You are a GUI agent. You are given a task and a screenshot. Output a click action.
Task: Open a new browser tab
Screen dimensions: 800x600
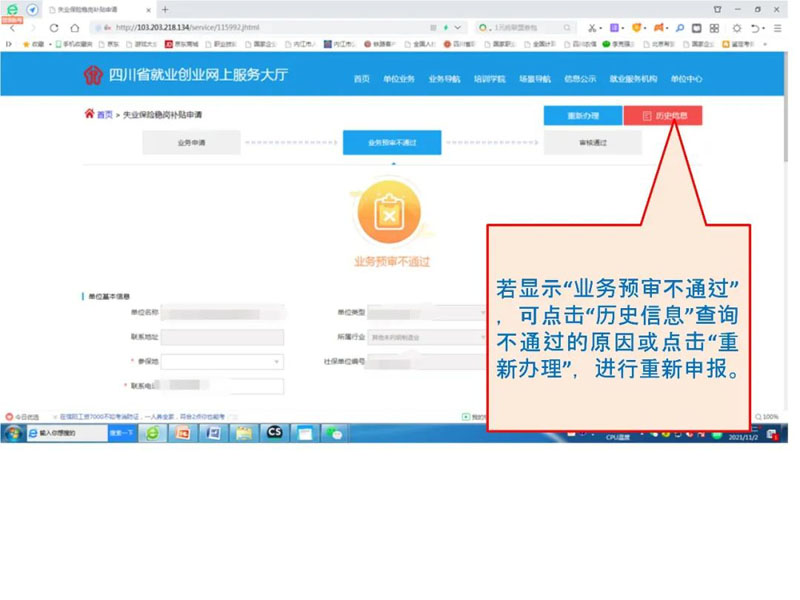(x=165, y=9)
